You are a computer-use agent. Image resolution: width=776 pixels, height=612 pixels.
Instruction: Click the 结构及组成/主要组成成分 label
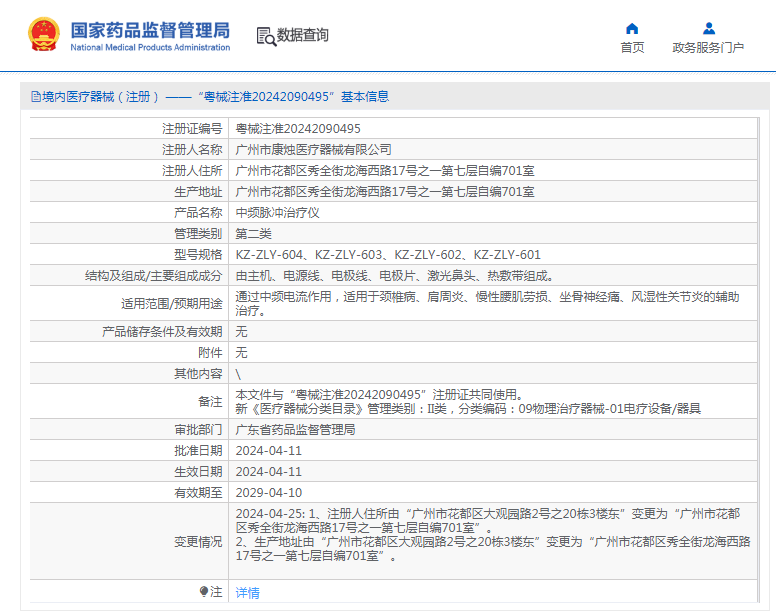tap(153, 276)
